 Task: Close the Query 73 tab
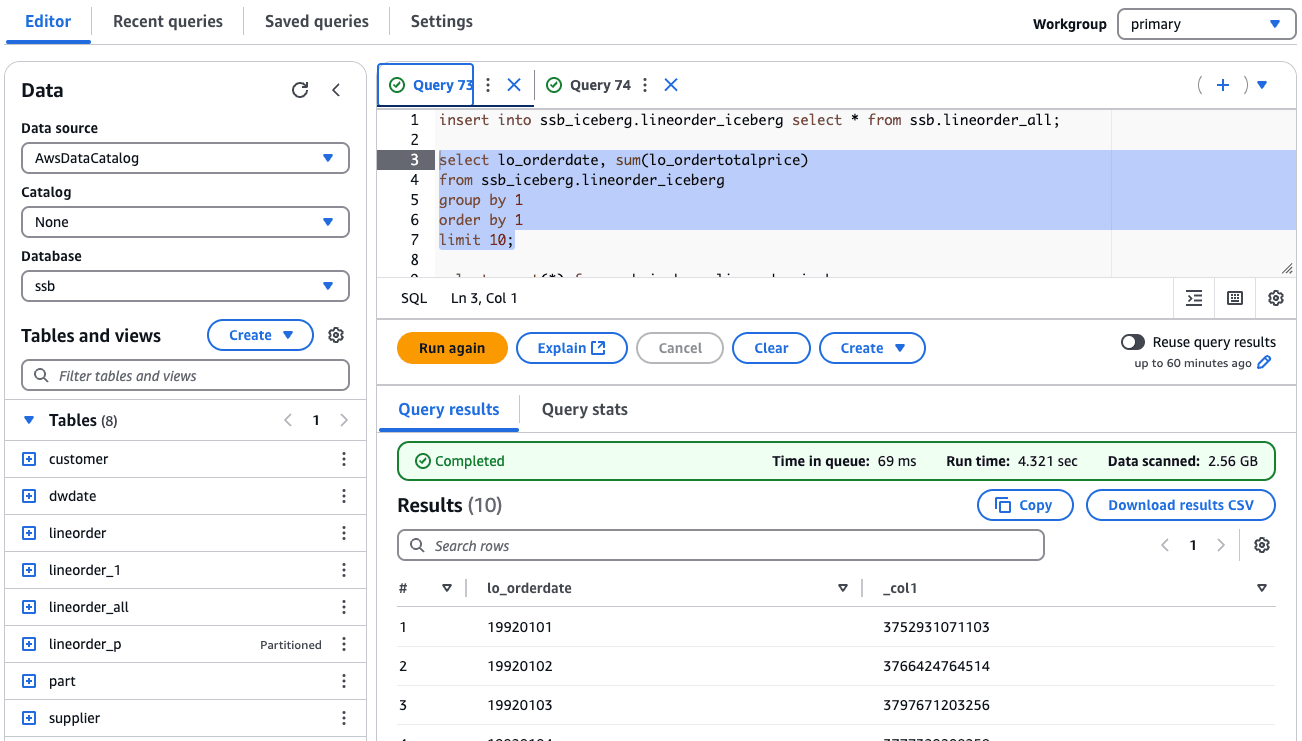(514, 85)
